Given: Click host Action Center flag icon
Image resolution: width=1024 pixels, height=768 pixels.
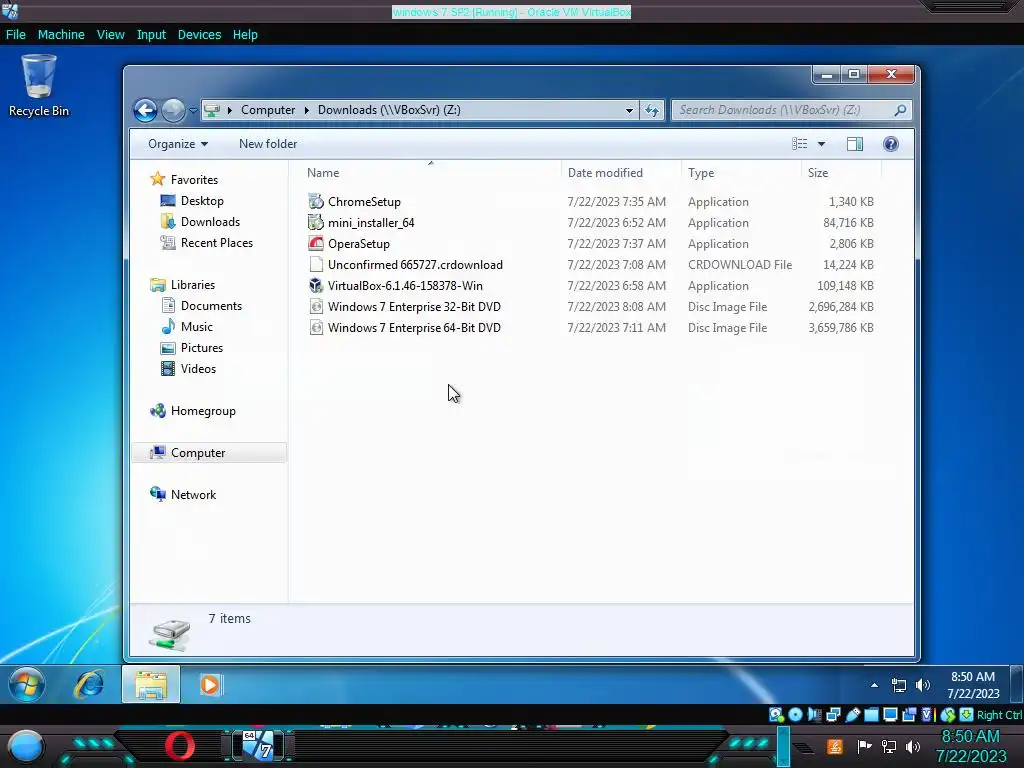Looking at the screenshot, I should (865, 746).
